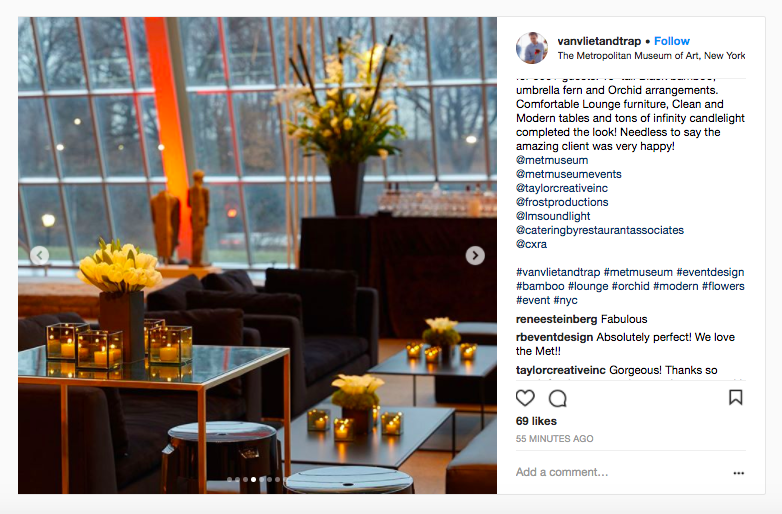Open the three-dot more options menu
Screen dimensions: 782x514
739,473
